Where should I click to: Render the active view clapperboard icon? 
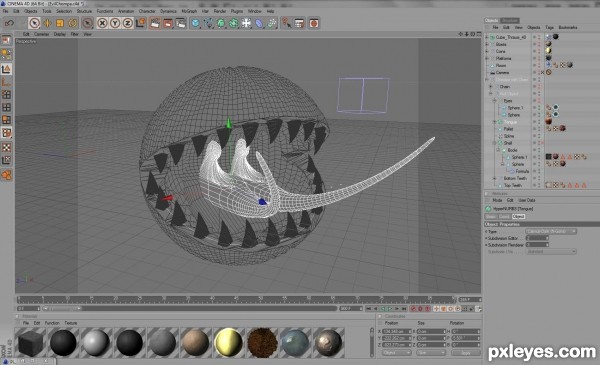155,23
